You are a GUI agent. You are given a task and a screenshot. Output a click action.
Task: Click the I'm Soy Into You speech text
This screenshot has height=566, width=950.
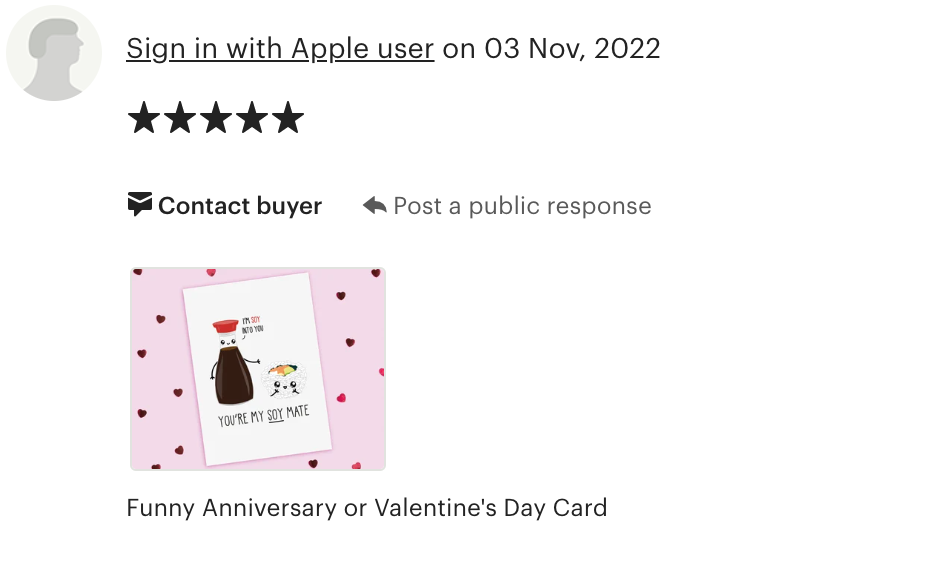253,325
